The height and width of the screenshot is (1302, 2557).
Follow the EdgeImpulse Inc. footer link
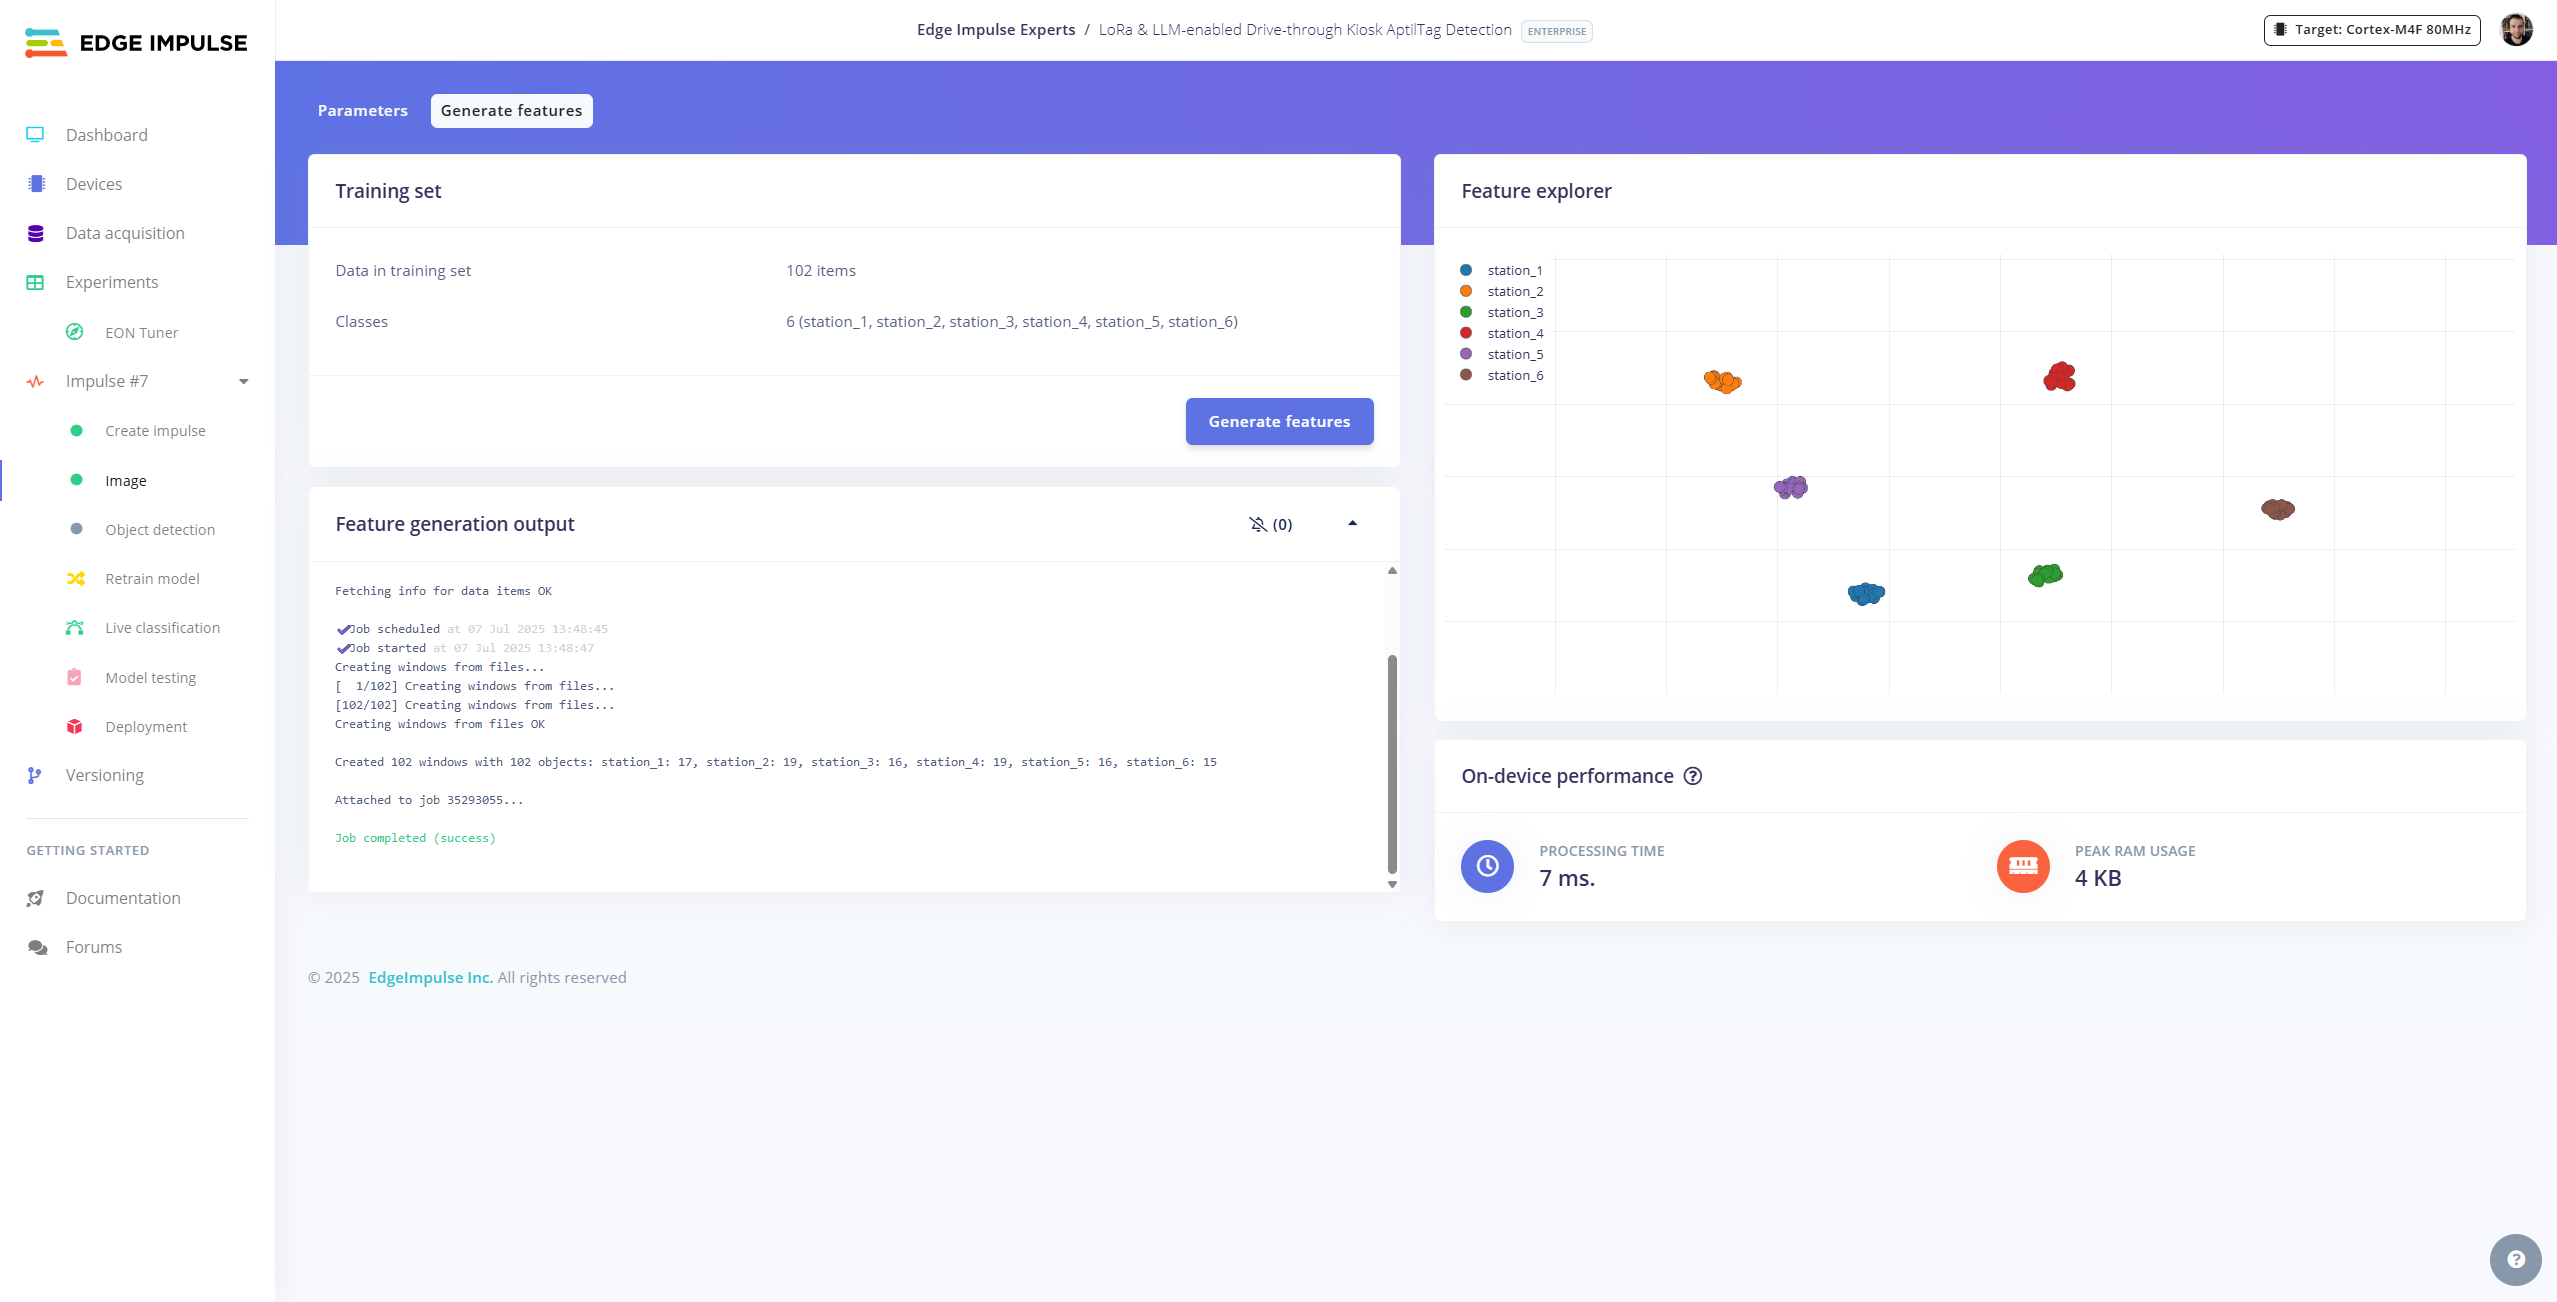tap(430, 978)
